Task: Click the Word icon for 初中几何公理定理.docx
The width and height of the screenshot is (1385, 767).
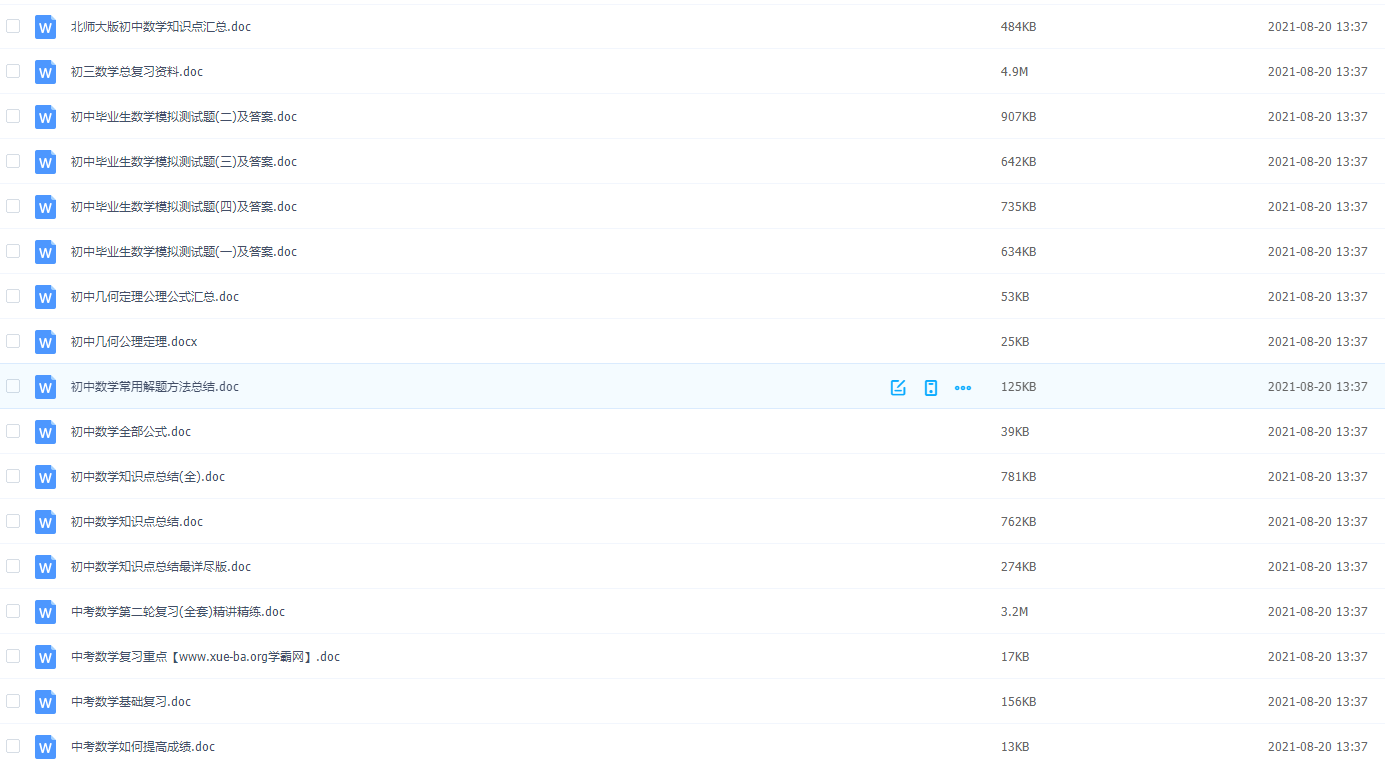Action: click(x=45, y=342)
